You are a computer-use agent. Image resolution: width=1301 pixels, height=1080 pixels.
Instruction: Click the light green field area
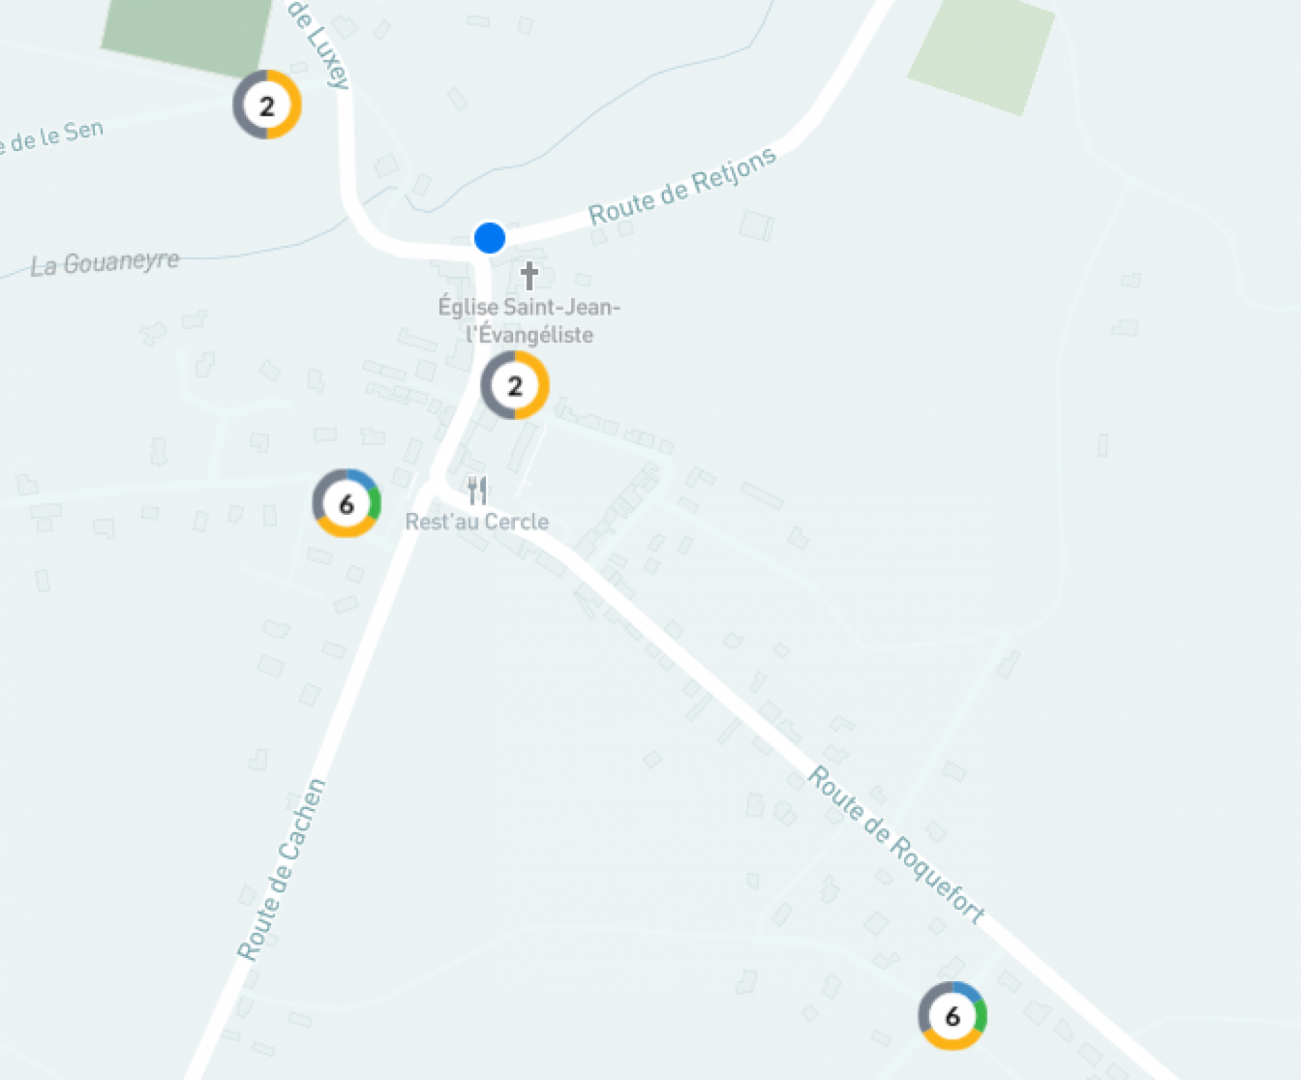coord(981,55)
